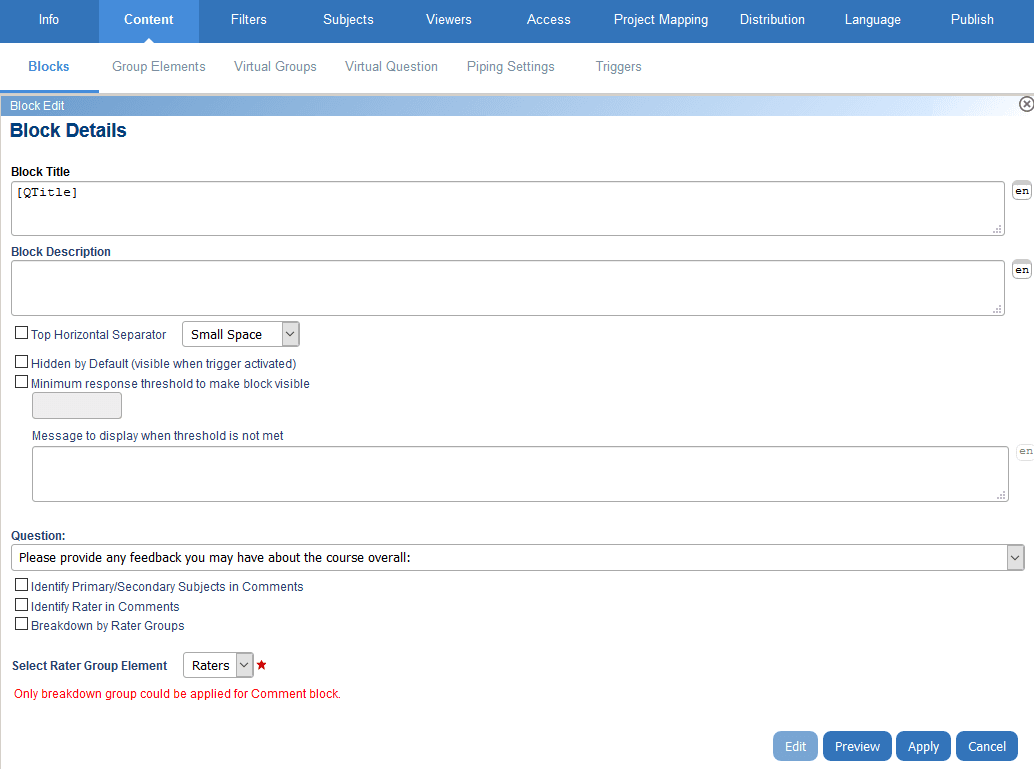Go to Piping Settings sub-tab

click(510, 67)
